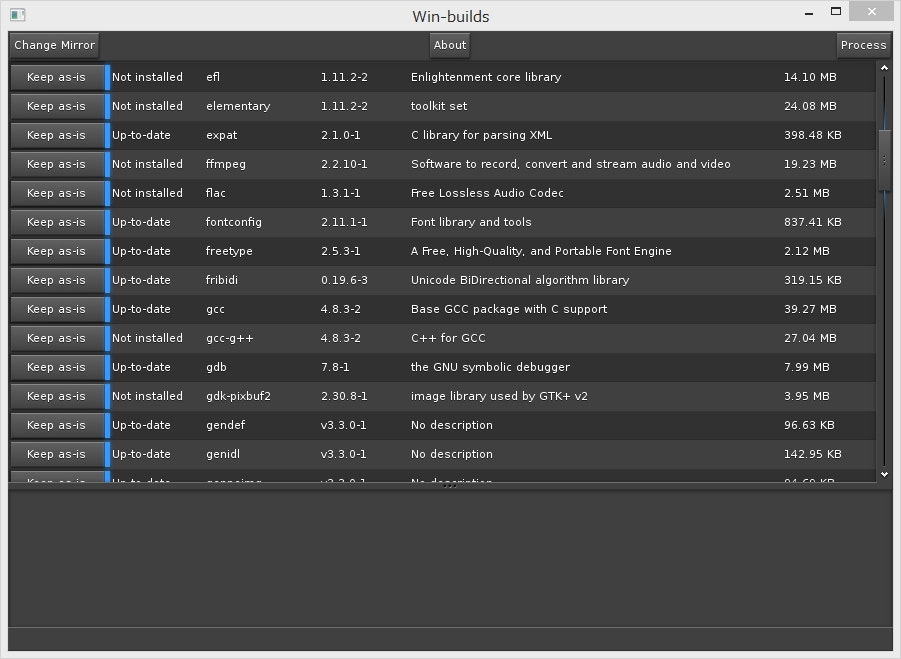Toggle Keep as-is action for flac
The image size is (901, 659).
(x=57, y=193)
